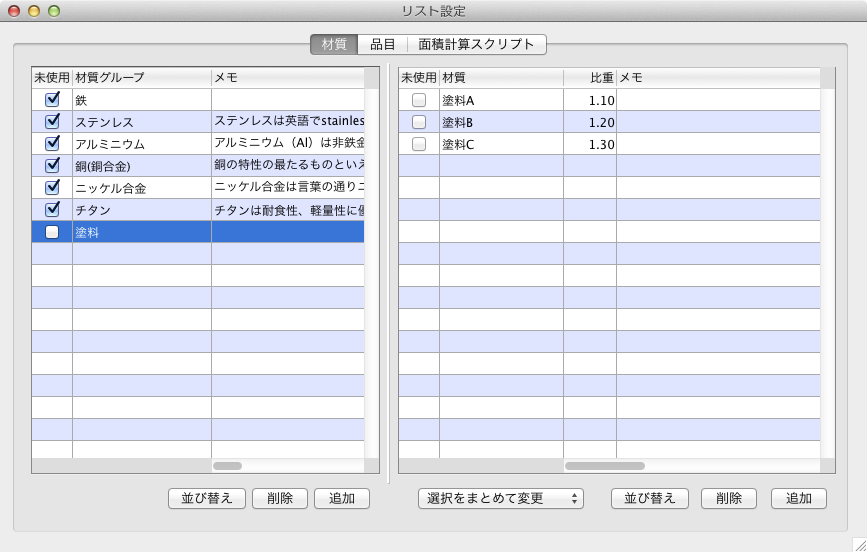Viewport: 867px width, 552px height.
Task: Toggle the 未使用 checkbox for ステンレス
Action: tap(52, 121)
